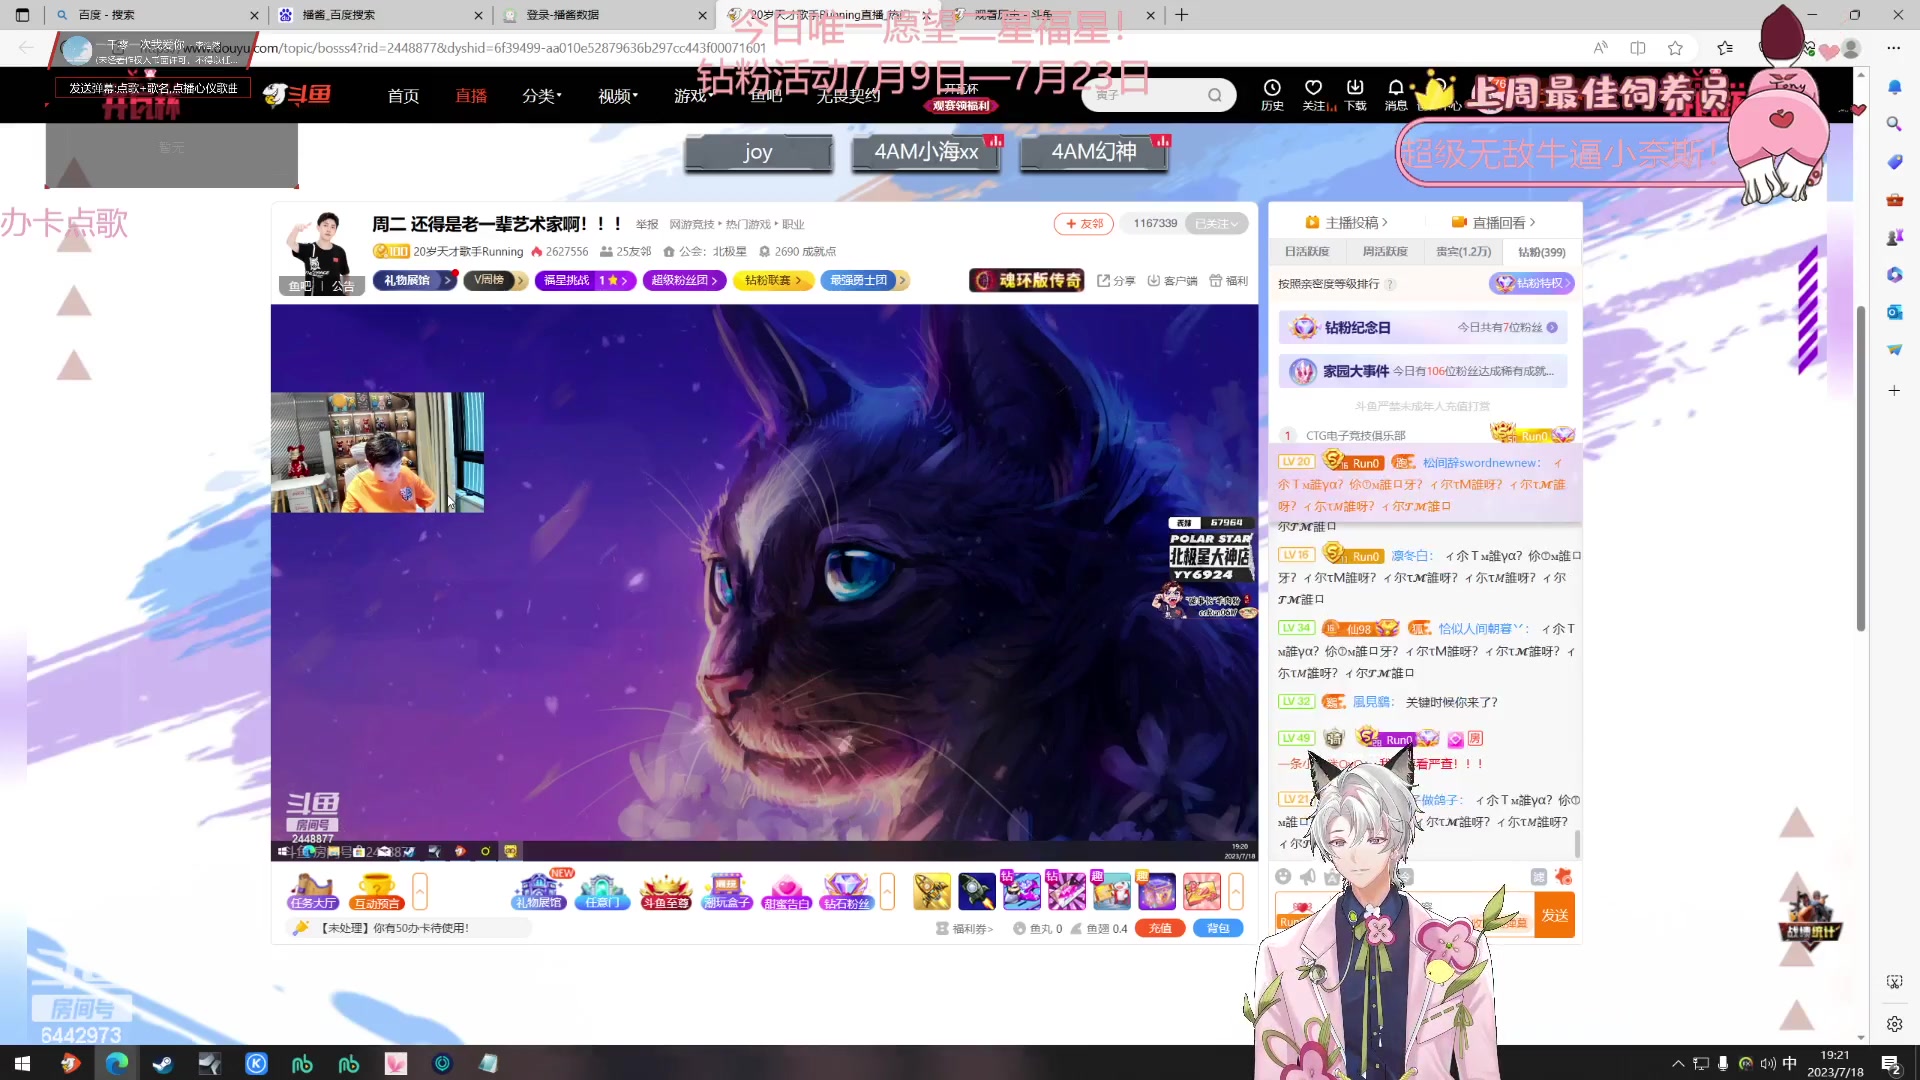Screen dimensions: 1920x1080
Task: Click the streamer avatar thumbnail
Action: [x=319, y=251]
